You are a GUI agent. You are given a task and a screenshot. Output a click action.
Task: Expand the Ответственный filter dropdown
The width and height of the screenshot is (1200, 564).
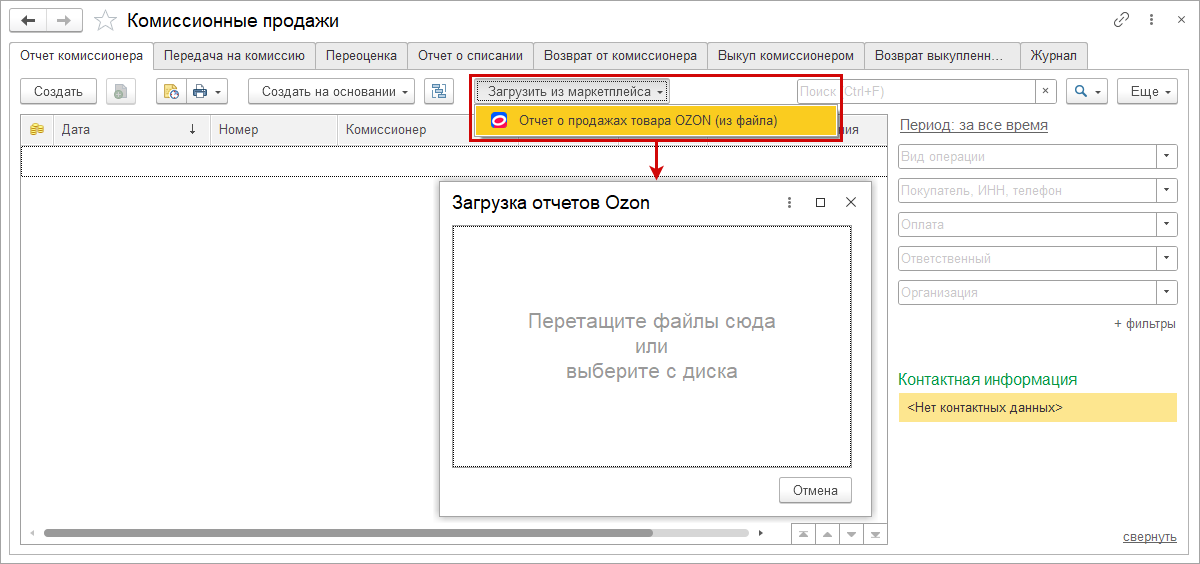(x=1167, y=258)
